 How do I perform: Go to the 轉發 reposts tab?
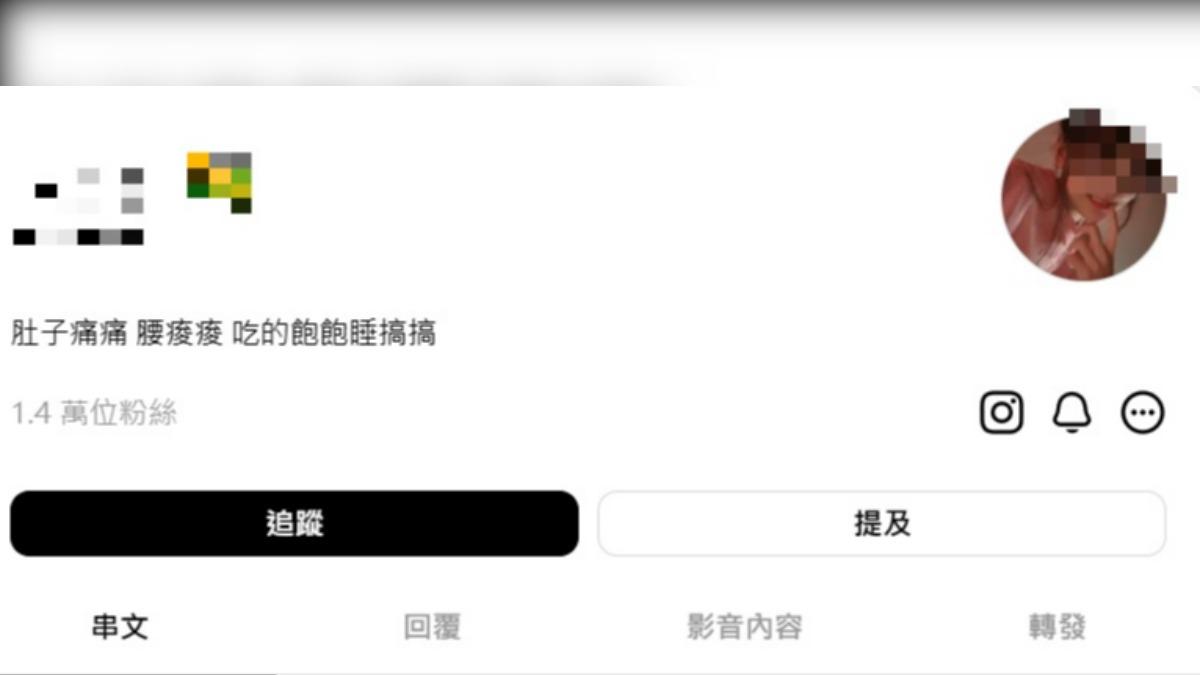tap(1057, 628)
